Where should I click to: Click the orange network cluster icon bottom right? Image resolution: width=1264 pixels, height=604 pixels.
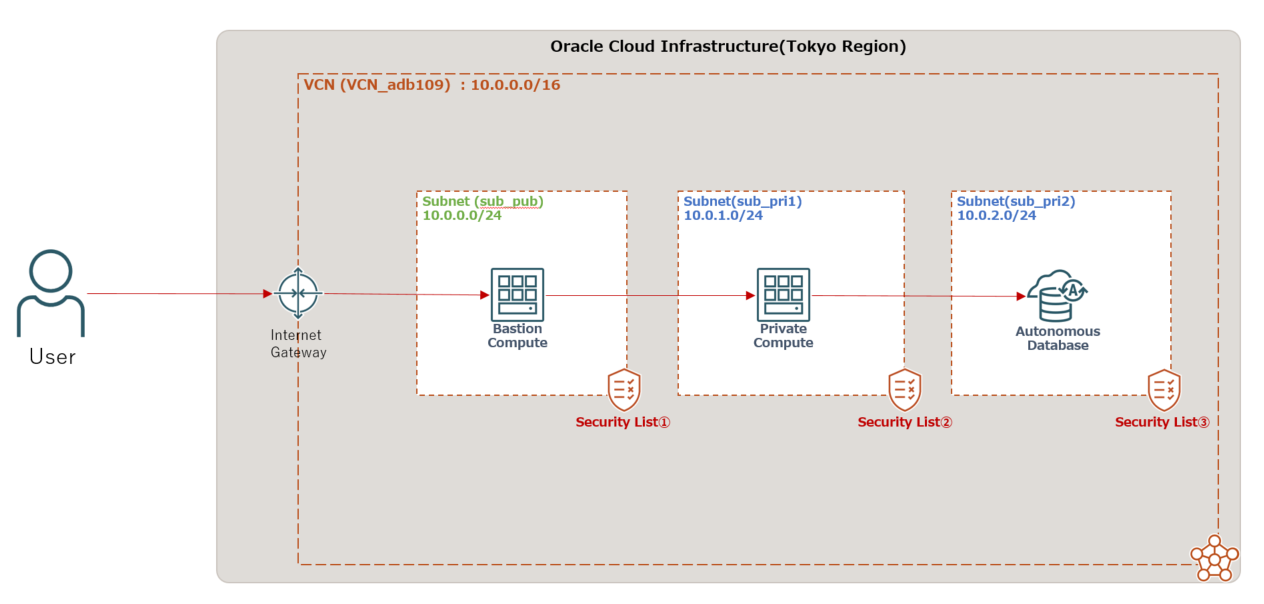pos(1213,560)
